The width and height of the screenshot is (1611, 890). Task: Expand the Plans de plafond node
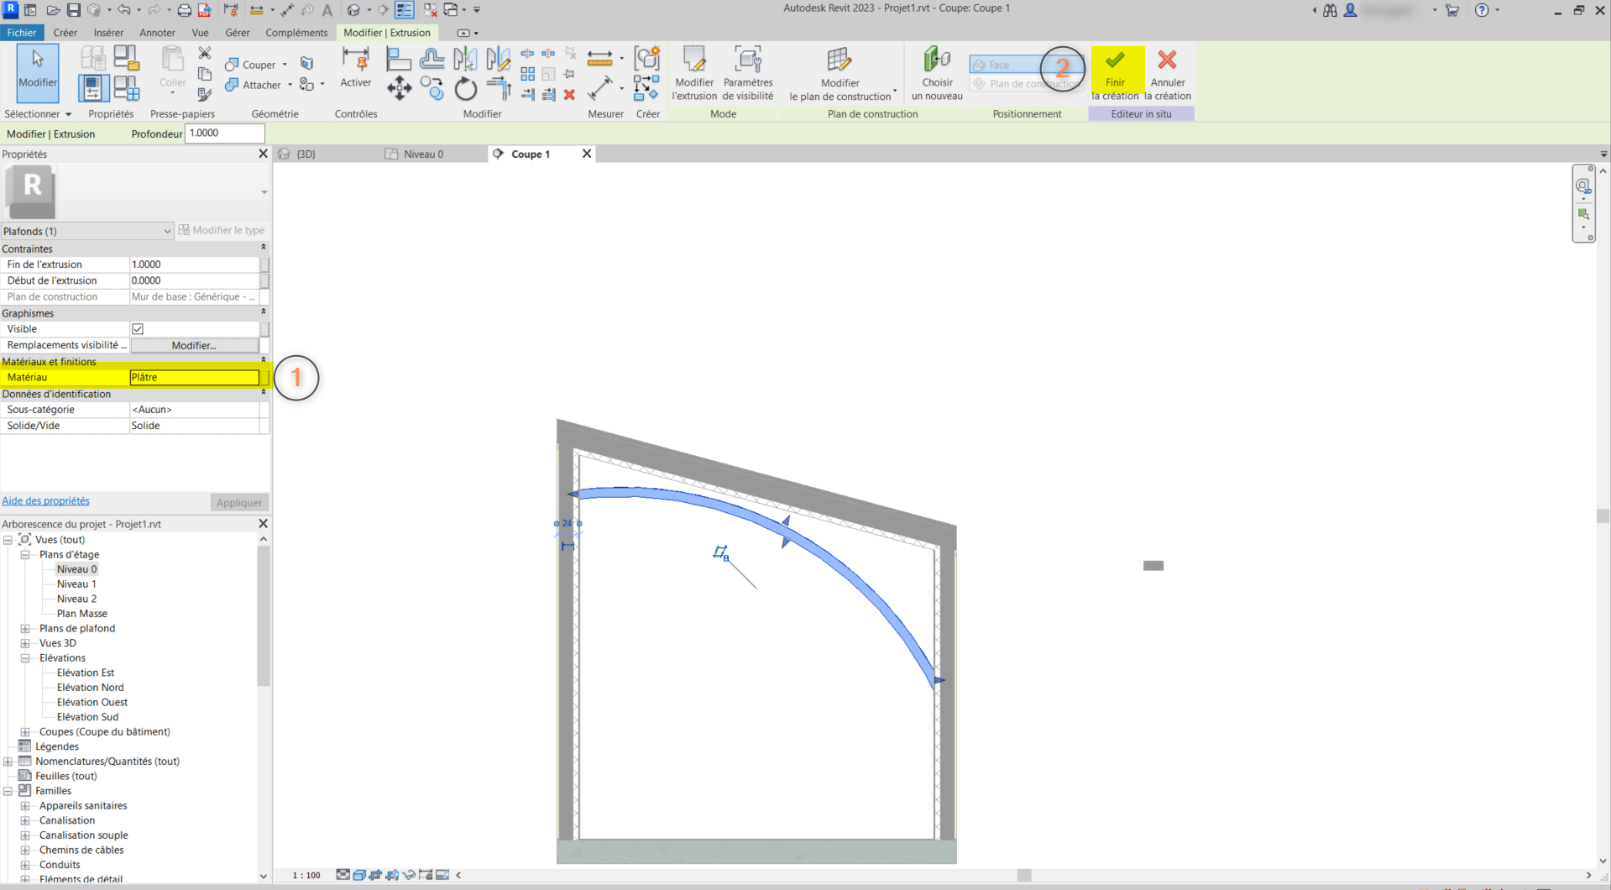click(25, 629)
